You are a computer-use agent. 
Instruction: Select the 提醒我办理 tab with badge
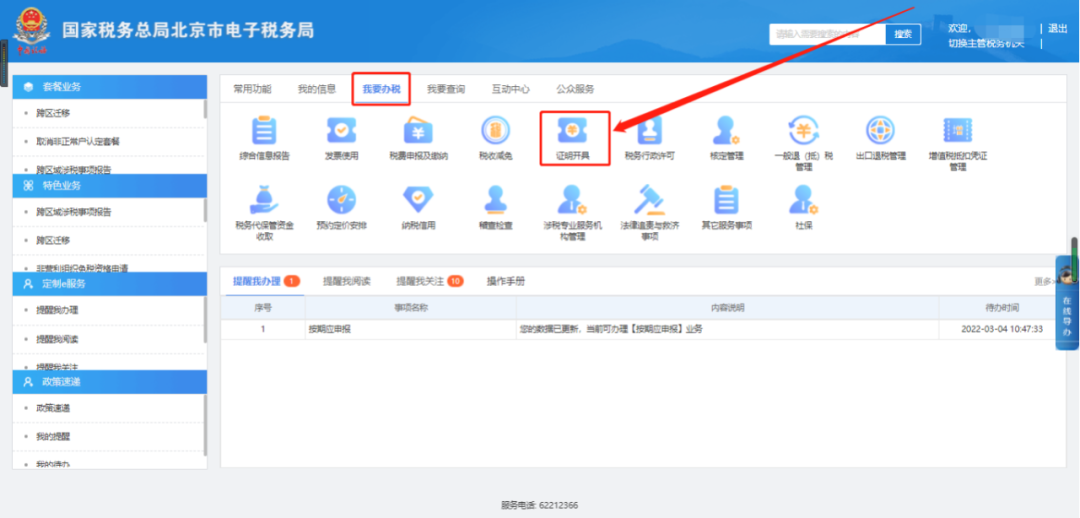click(266, 281)
